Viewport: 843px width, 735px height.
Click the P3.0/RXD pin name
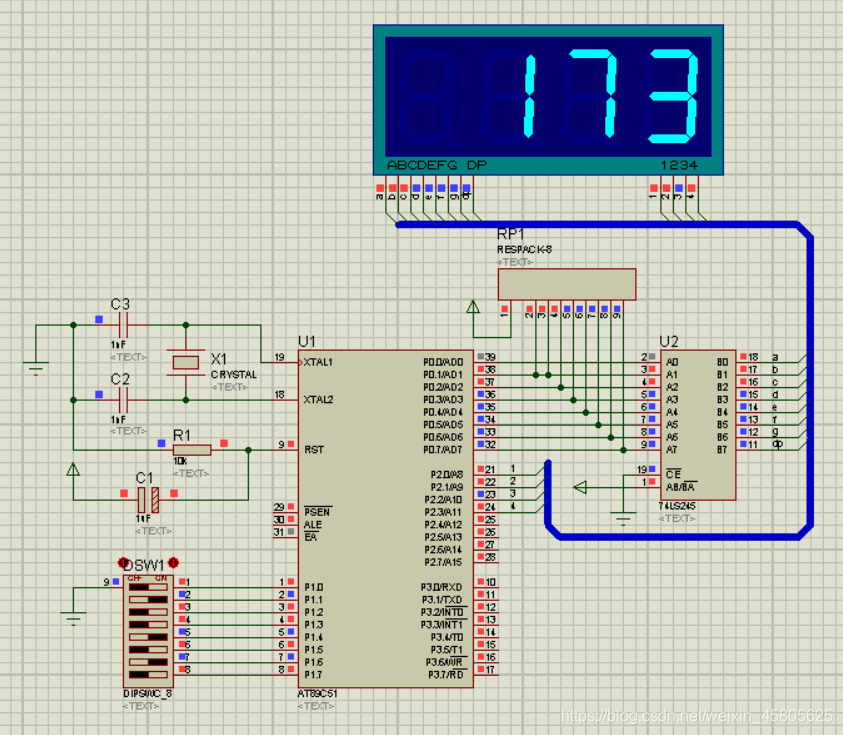(441, 587)
